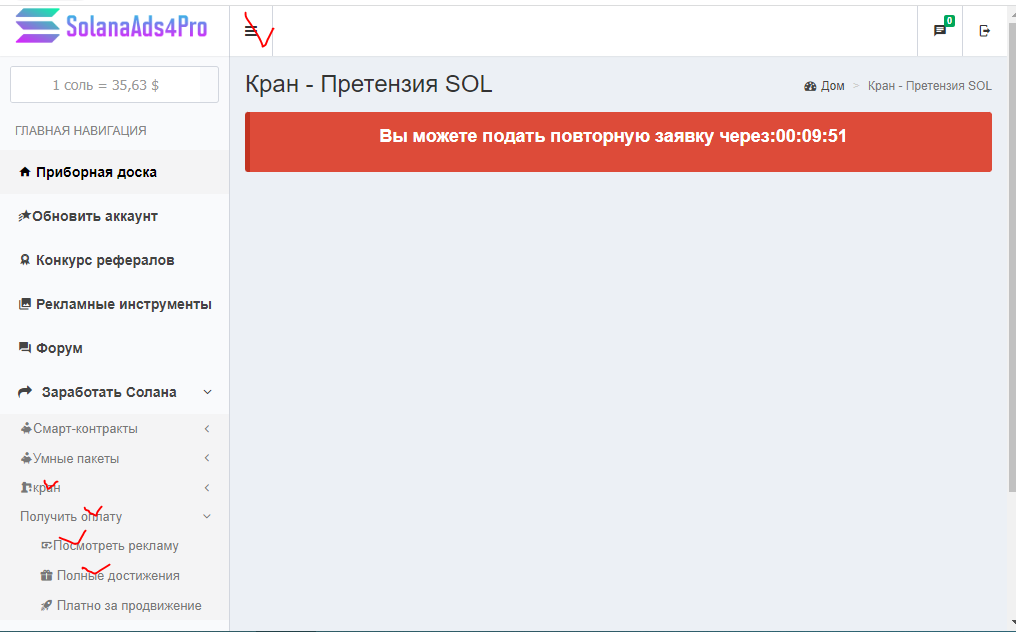The height and width of the screenshot is (632, 1016).
Task: Click the faucet icon beside кран
Action: click(26, 487)
